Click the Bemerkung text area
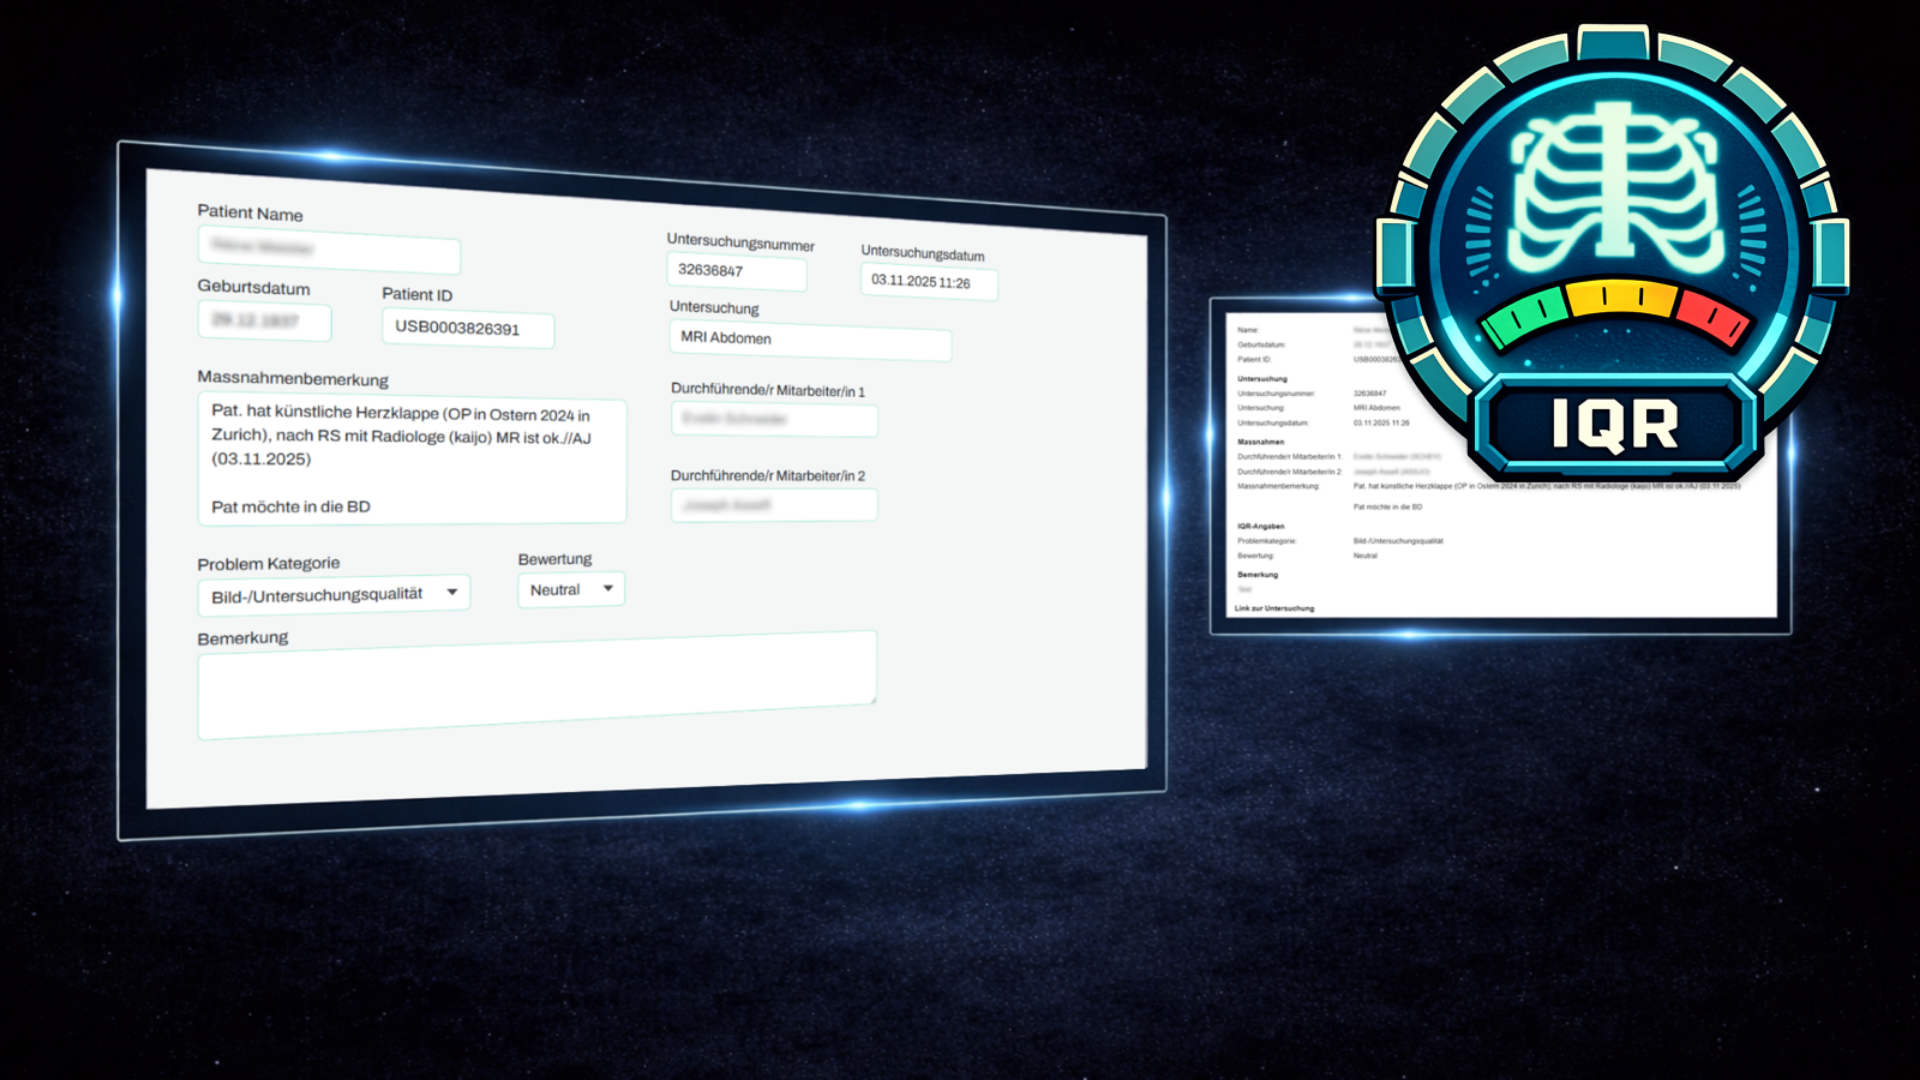This screenshot has width=1920, height=1080. tap(536, 684)
